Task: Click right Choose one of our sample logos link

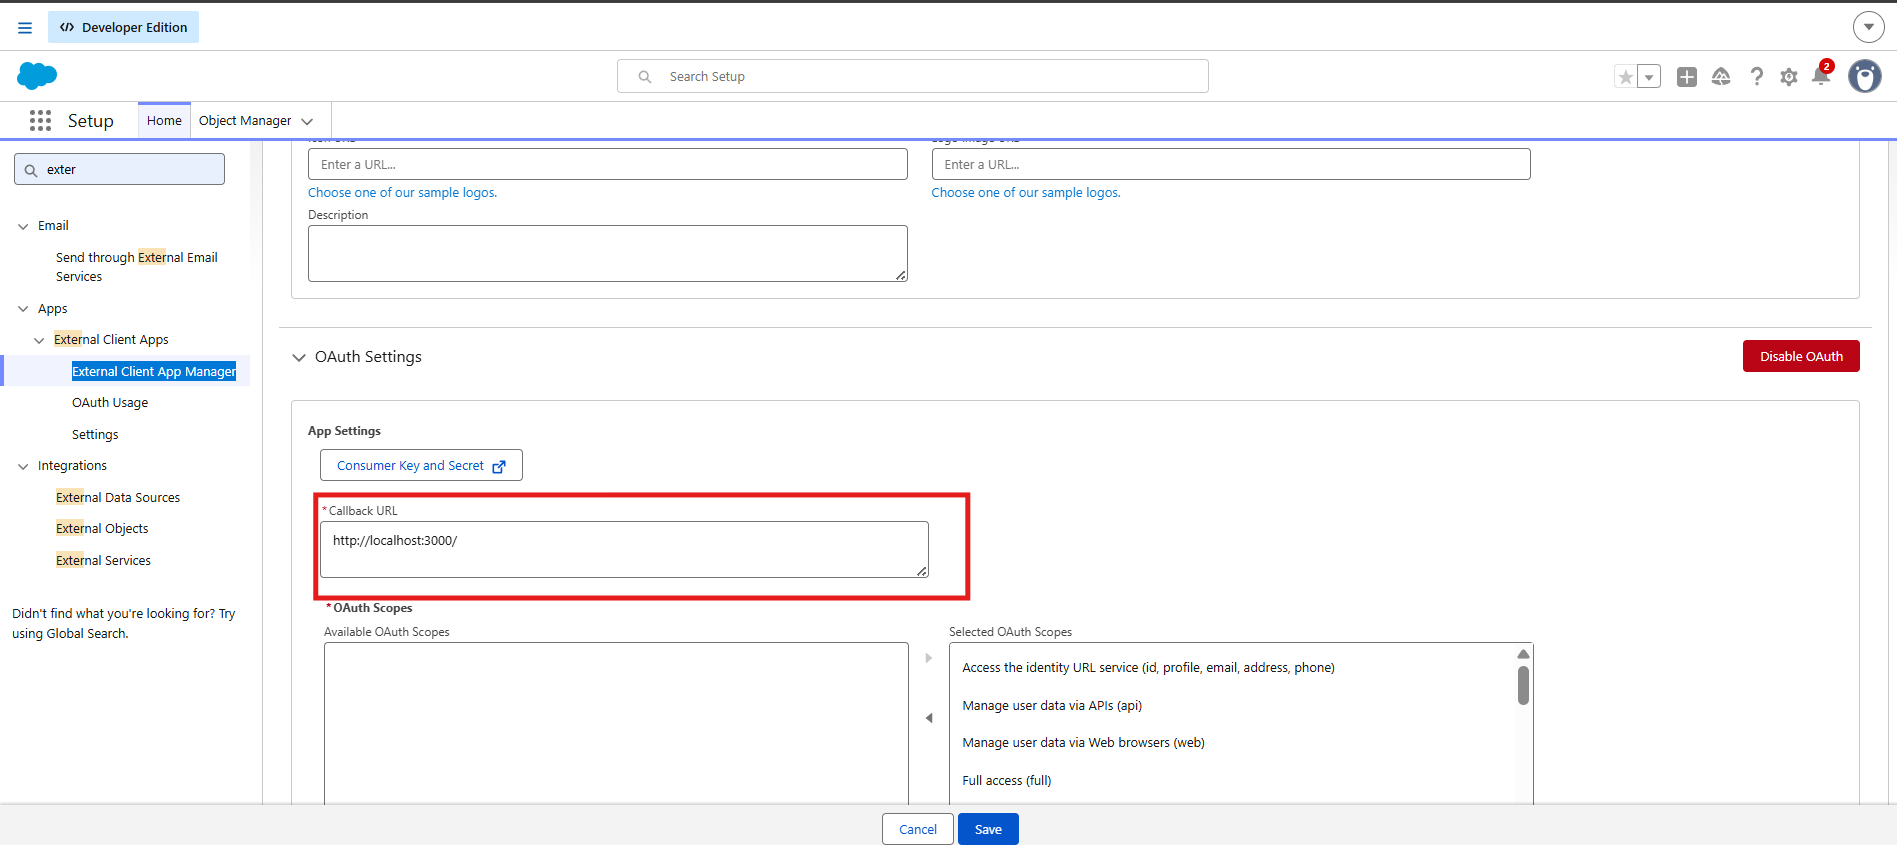Action: (1026, 193)
